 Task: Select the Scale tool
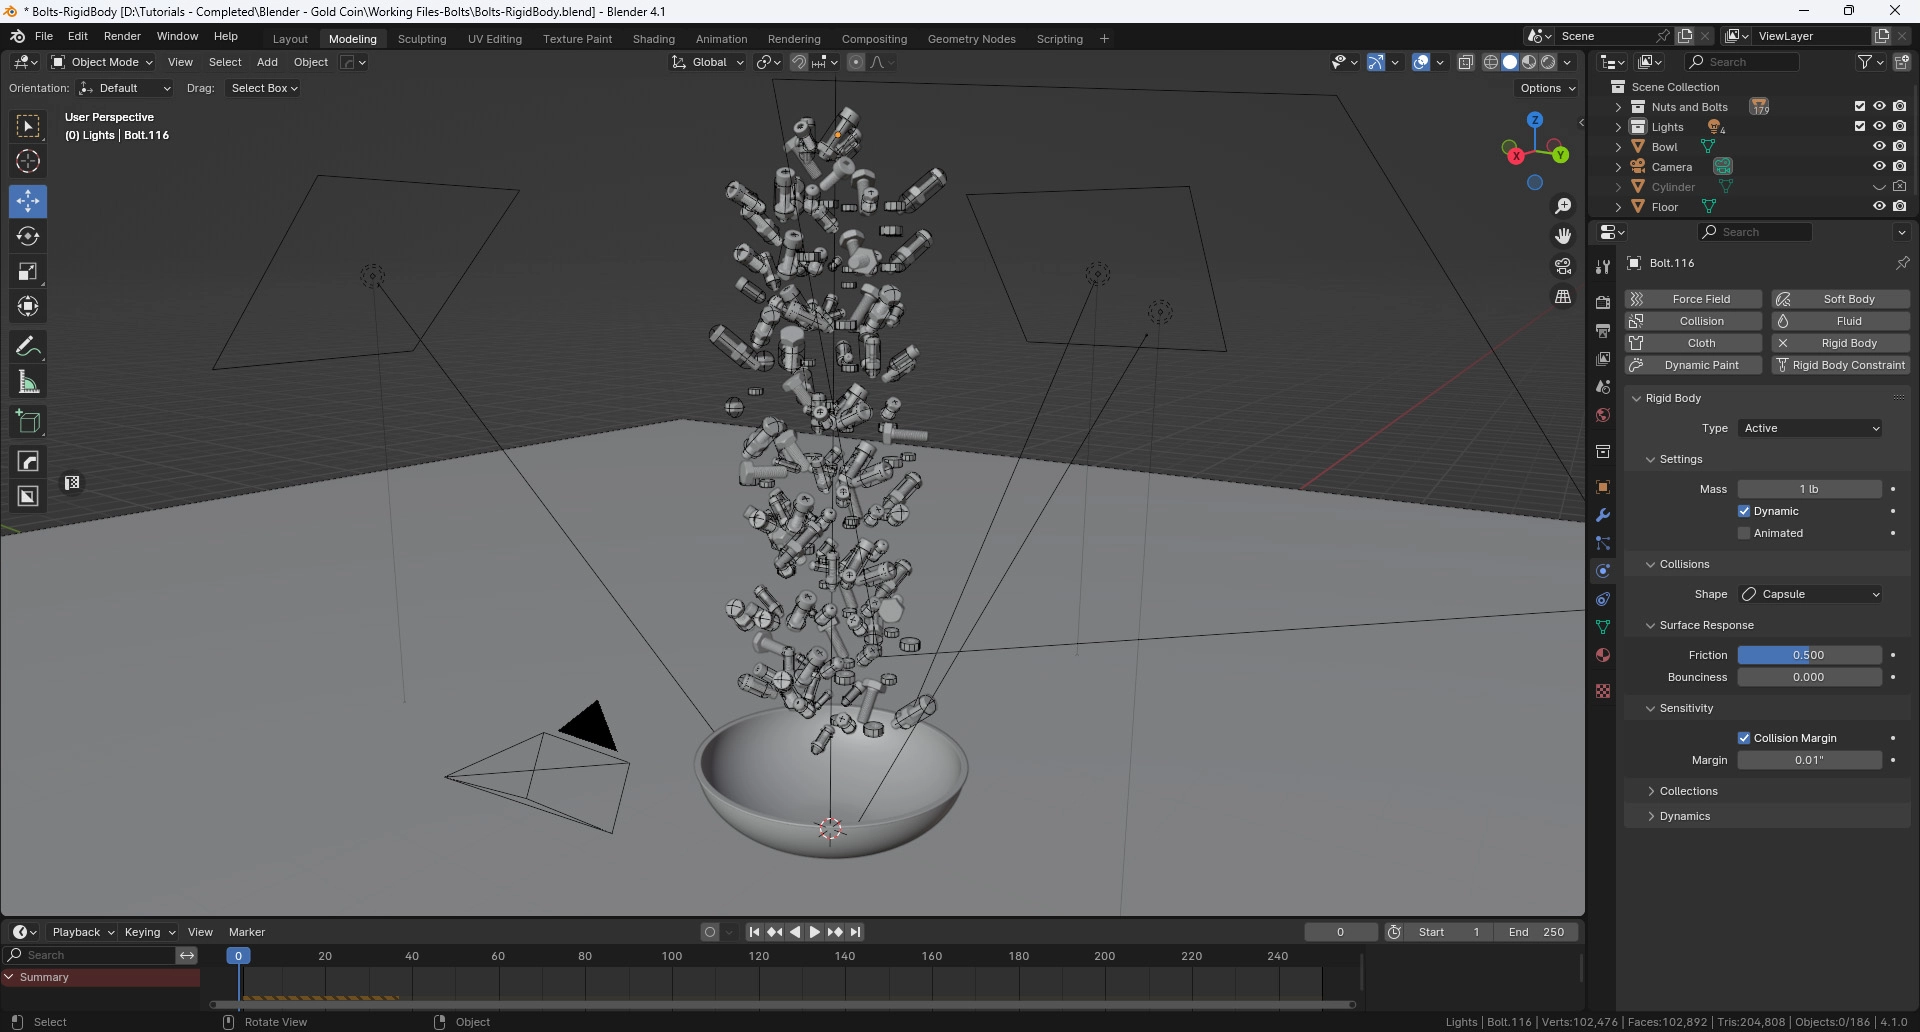click(28, 272)
